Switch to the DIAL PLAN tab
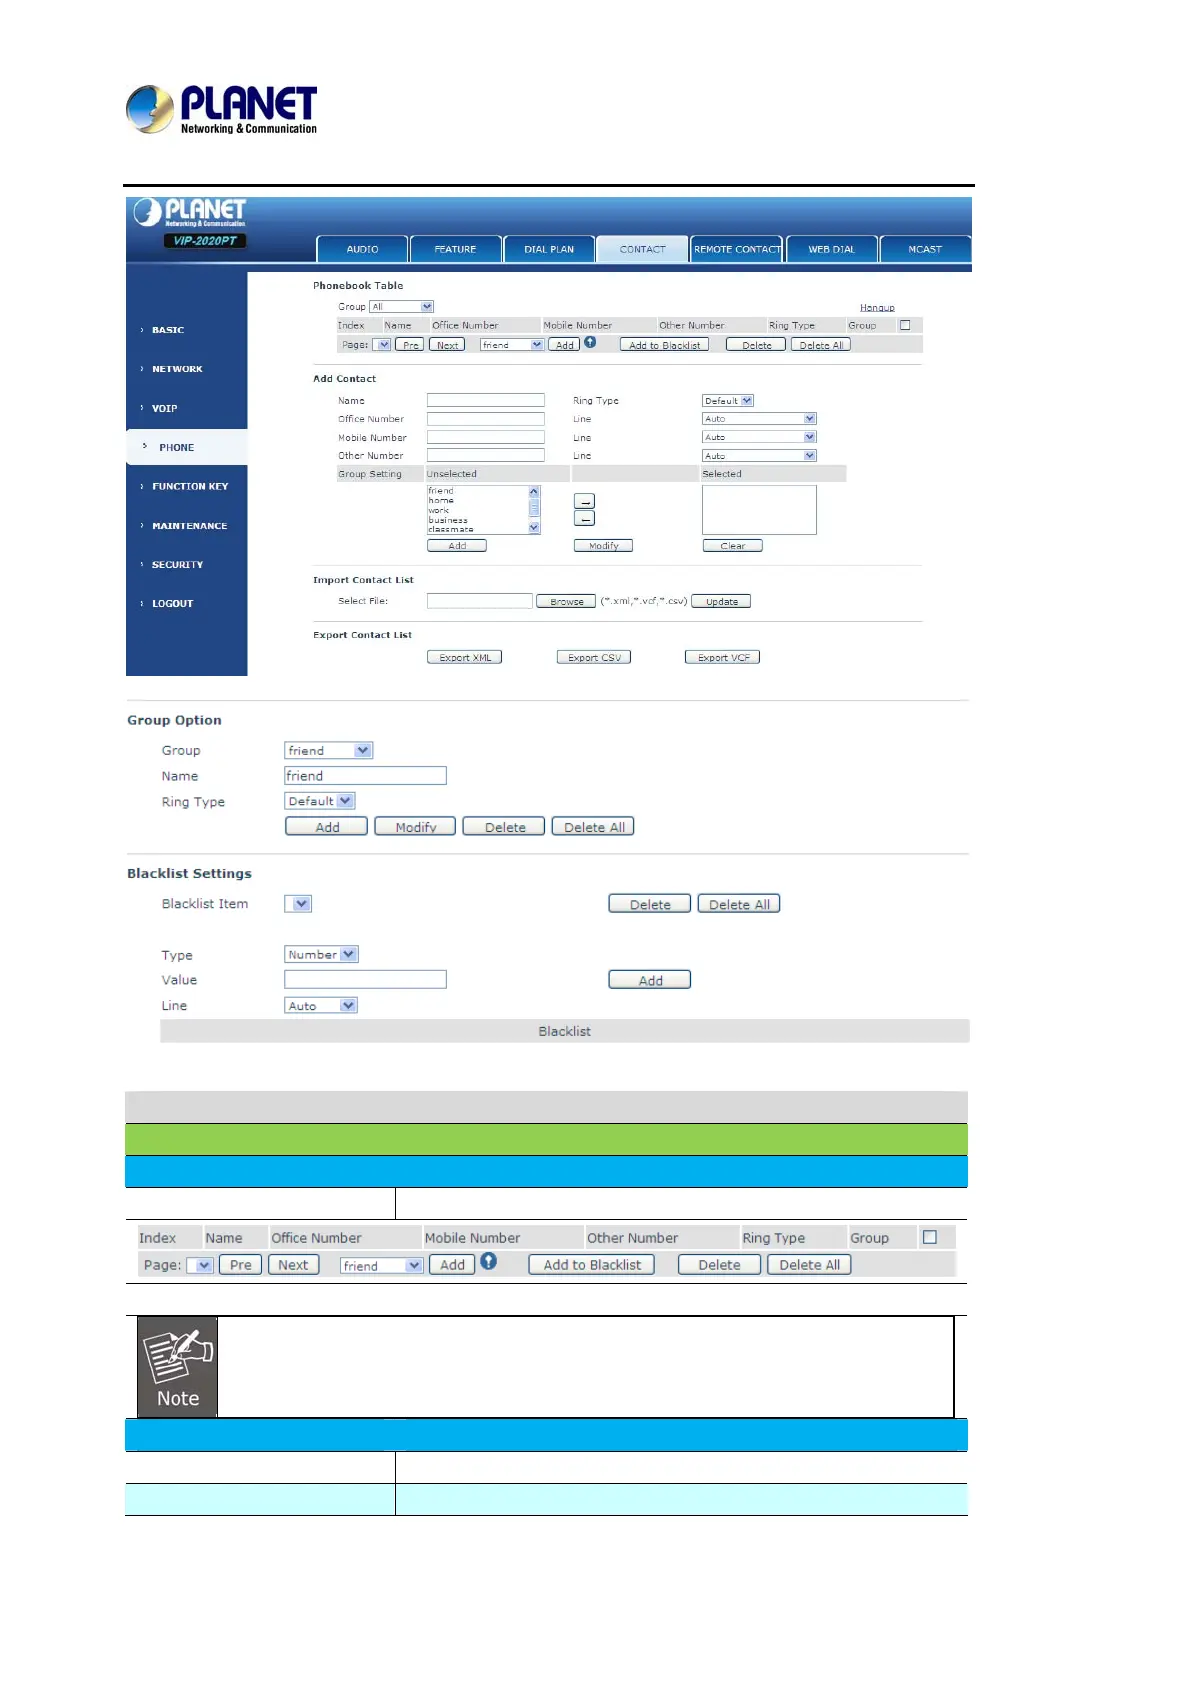 (549, 249)
